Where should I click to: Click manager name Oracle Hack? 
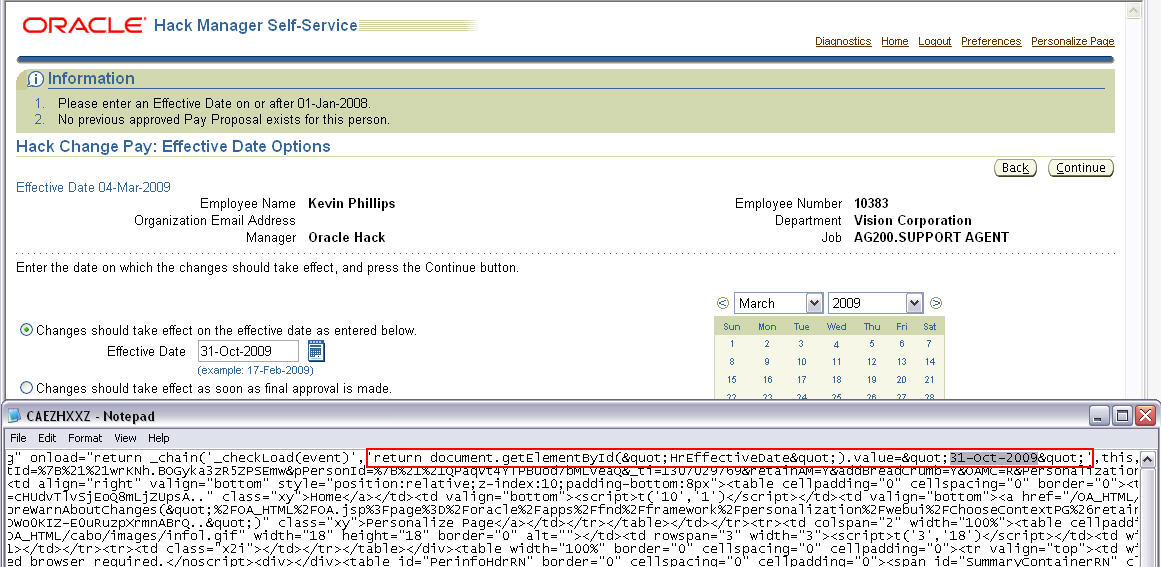[x=347, y=238]
